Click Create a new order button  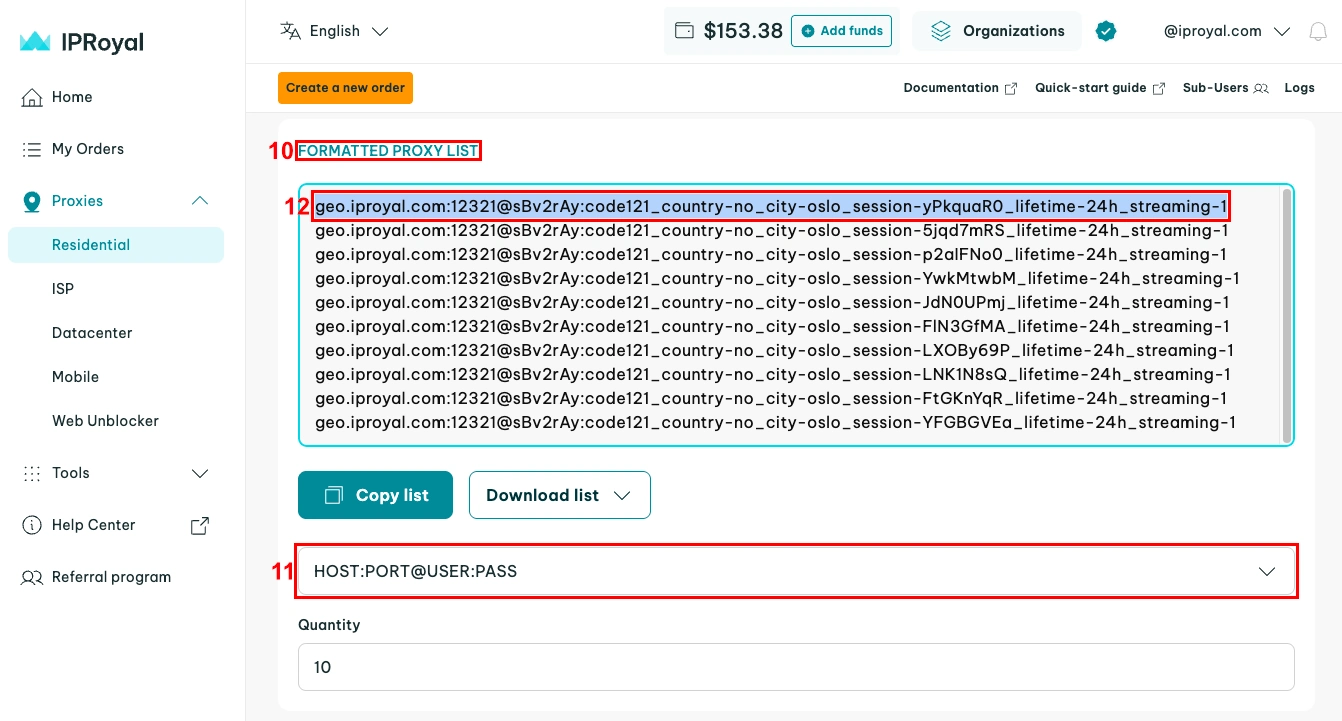click(345, 88)
